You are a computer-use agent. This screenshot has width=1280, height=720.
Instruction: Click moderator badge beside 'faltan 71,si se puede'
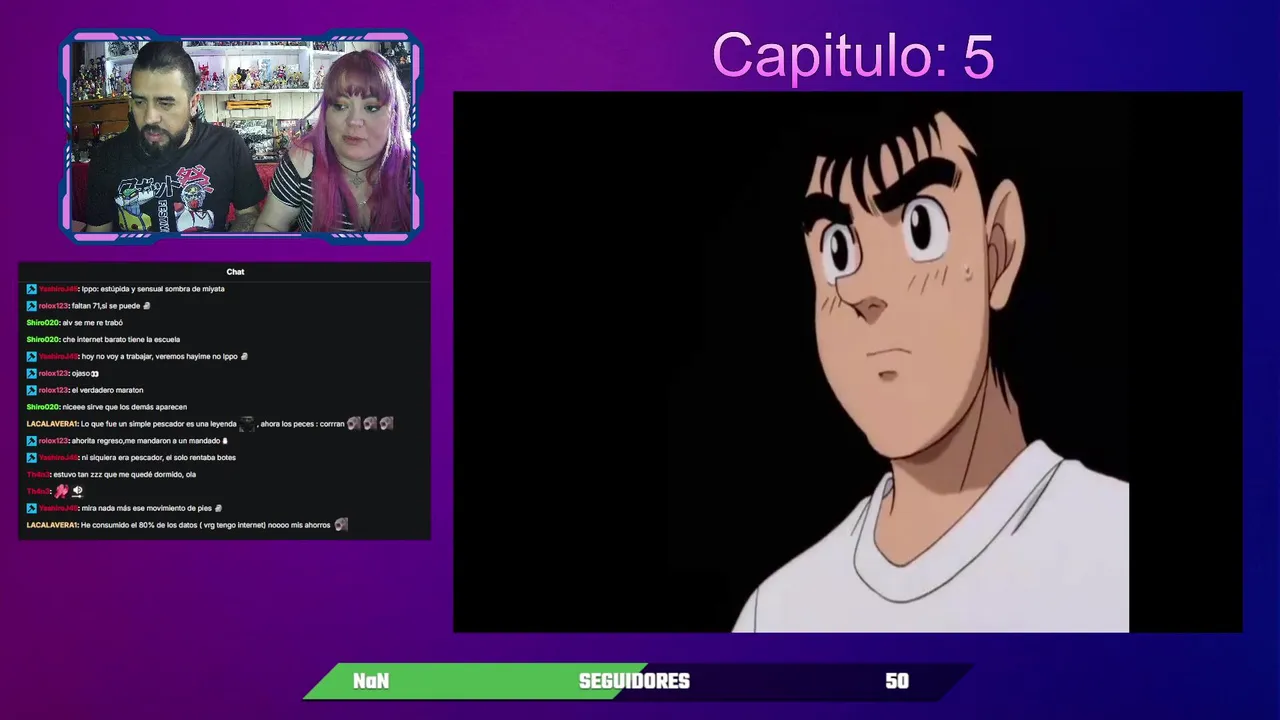point(31,306)
